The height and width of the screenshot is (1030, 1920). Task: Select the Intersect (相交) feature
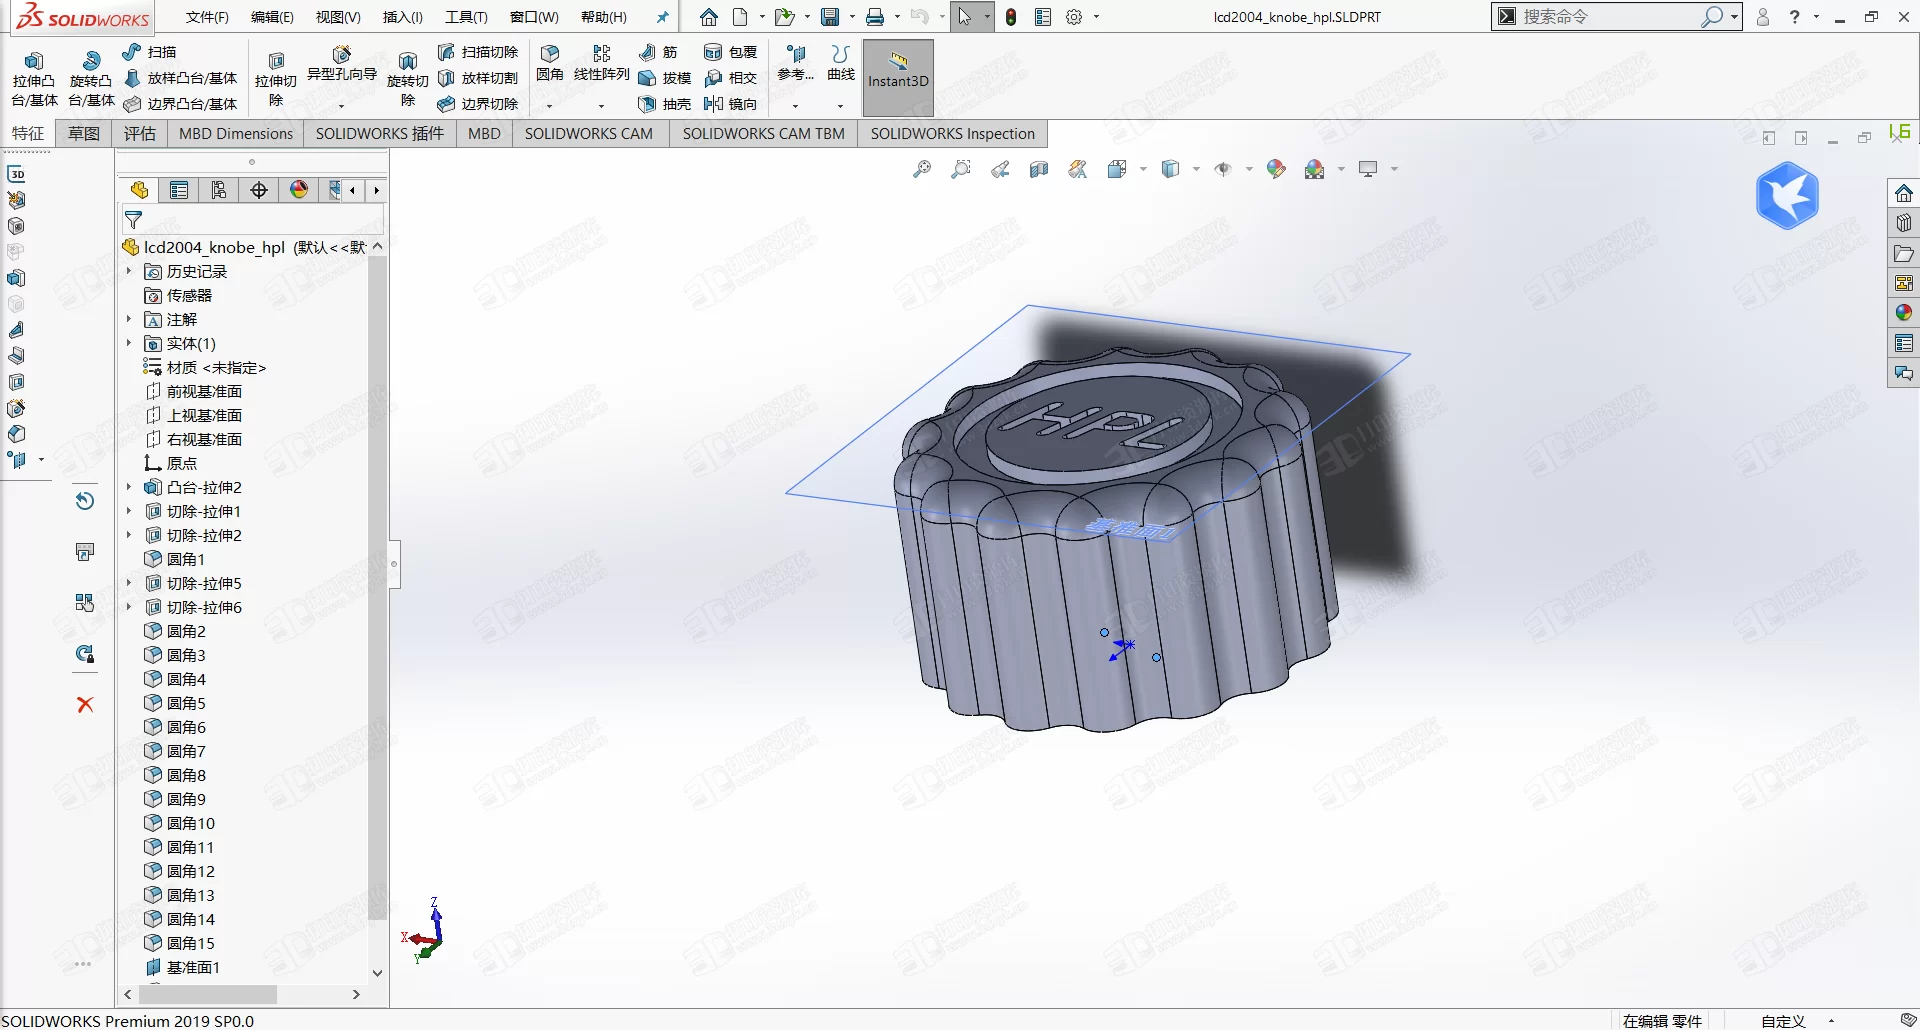731,78
